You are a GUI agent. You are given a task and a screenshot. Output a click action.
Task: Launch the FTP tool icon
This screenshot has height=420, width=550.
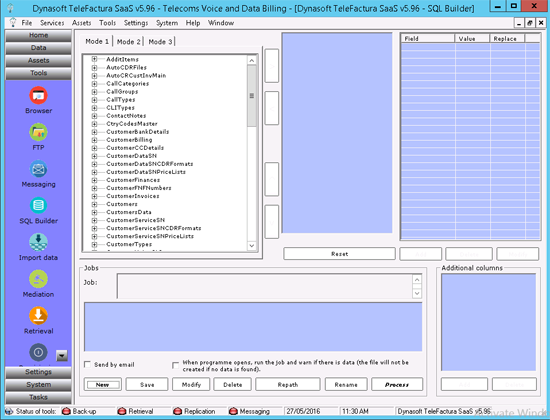pos(38,132)
